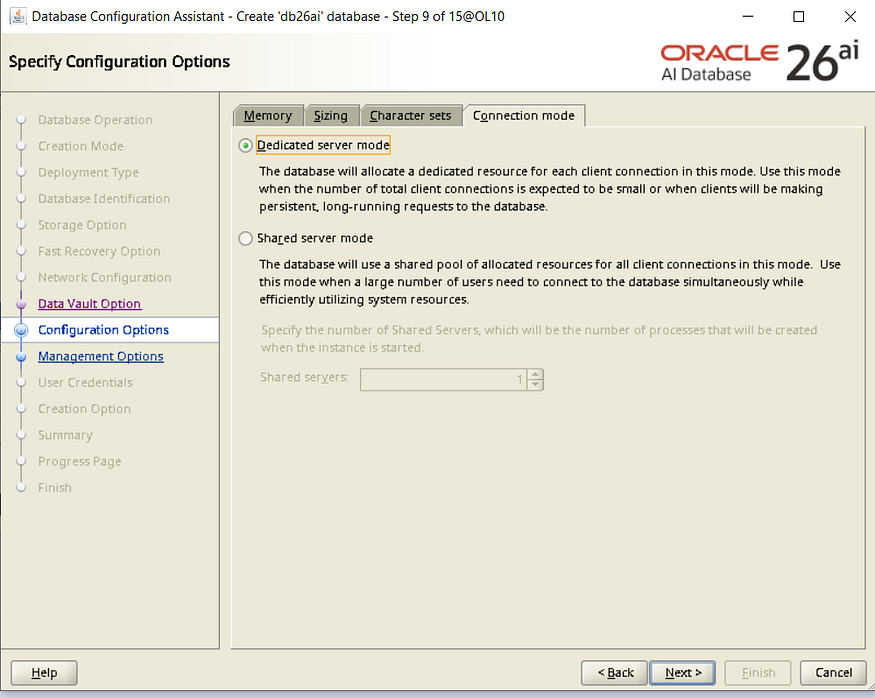Screen dimensions: 875x698
Task: Select Dedicated server mode radio button
Action: [245, 146]
